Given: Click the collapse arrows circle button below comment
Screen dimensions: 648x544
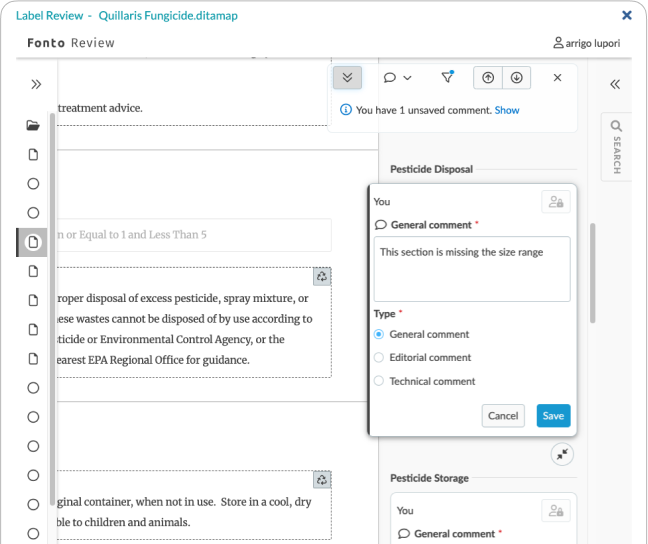Looking at the screenshot, I should tap(562, 454).
